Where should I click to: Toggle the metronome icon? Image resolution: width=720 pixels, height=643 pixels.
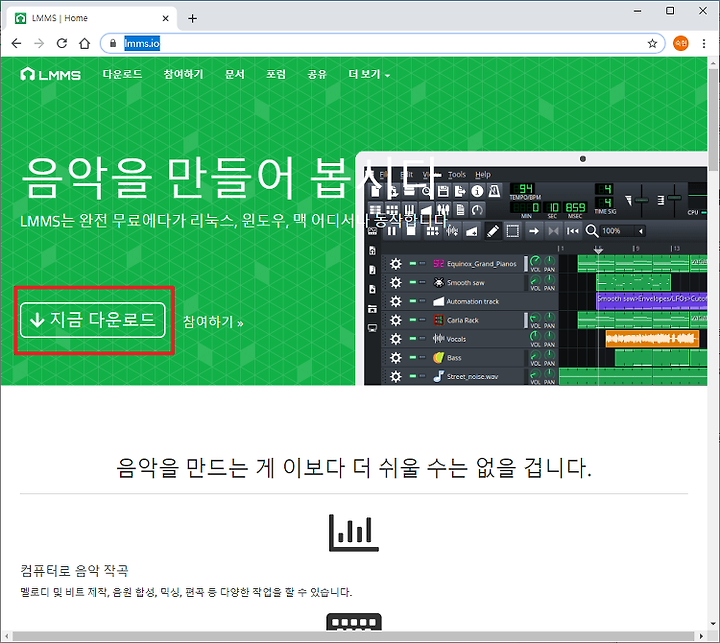coord(495,192)
